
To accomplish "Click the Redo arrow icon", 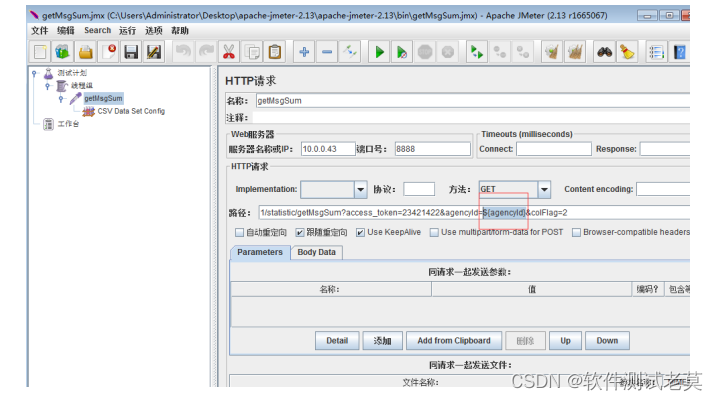I will click(206, 52).
